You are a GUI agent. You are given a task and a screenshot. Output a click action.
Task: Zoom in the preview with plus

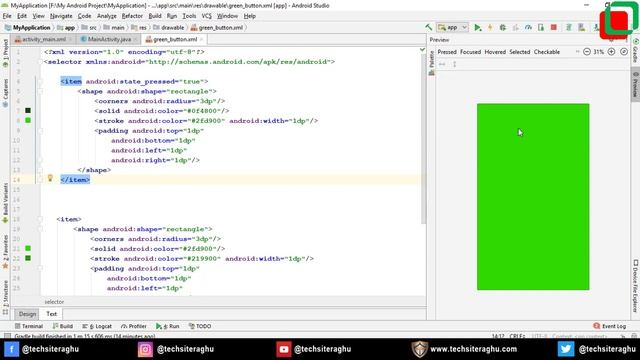coord(611,52)
